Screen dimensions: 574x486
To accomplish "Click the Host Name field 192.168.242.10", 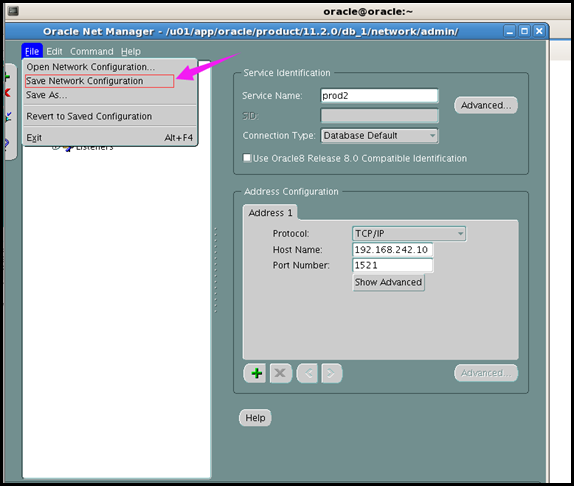I will tap(392, 250).
